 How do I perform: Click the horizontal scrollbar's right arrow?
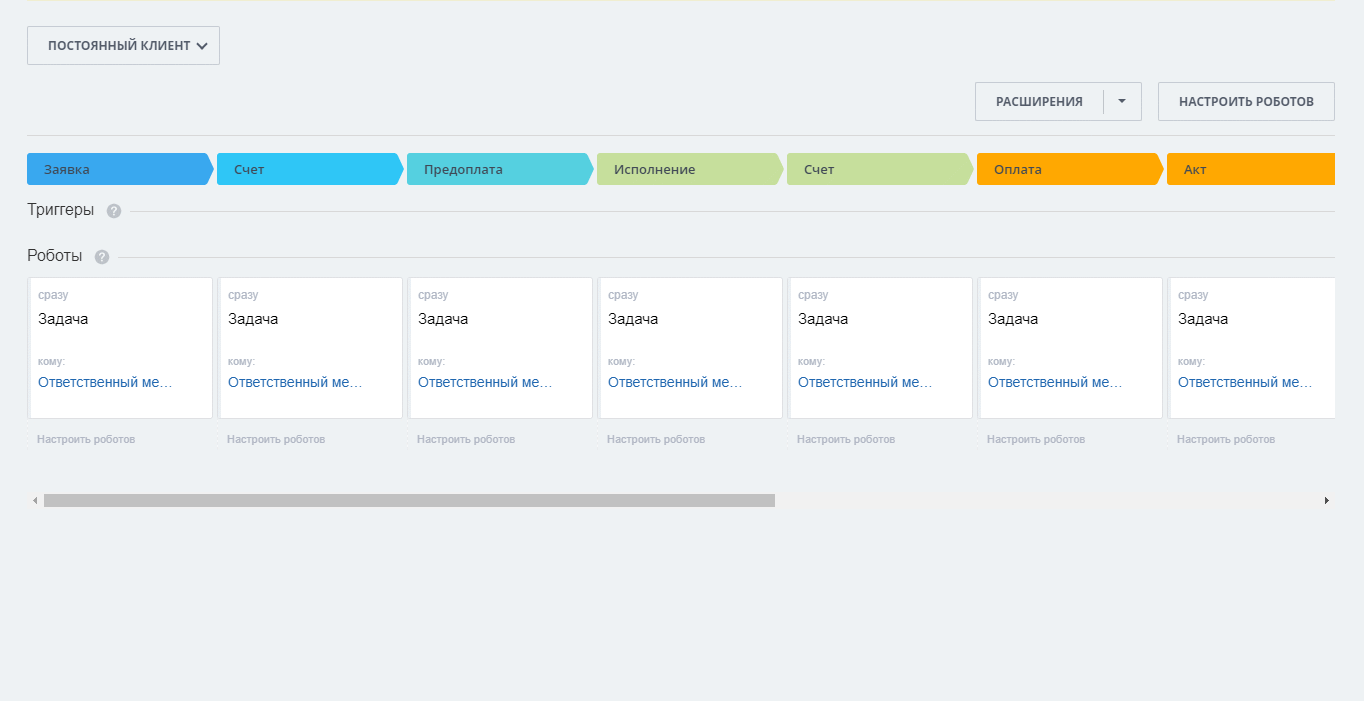pyautogui.click(x=1327, y=500)
